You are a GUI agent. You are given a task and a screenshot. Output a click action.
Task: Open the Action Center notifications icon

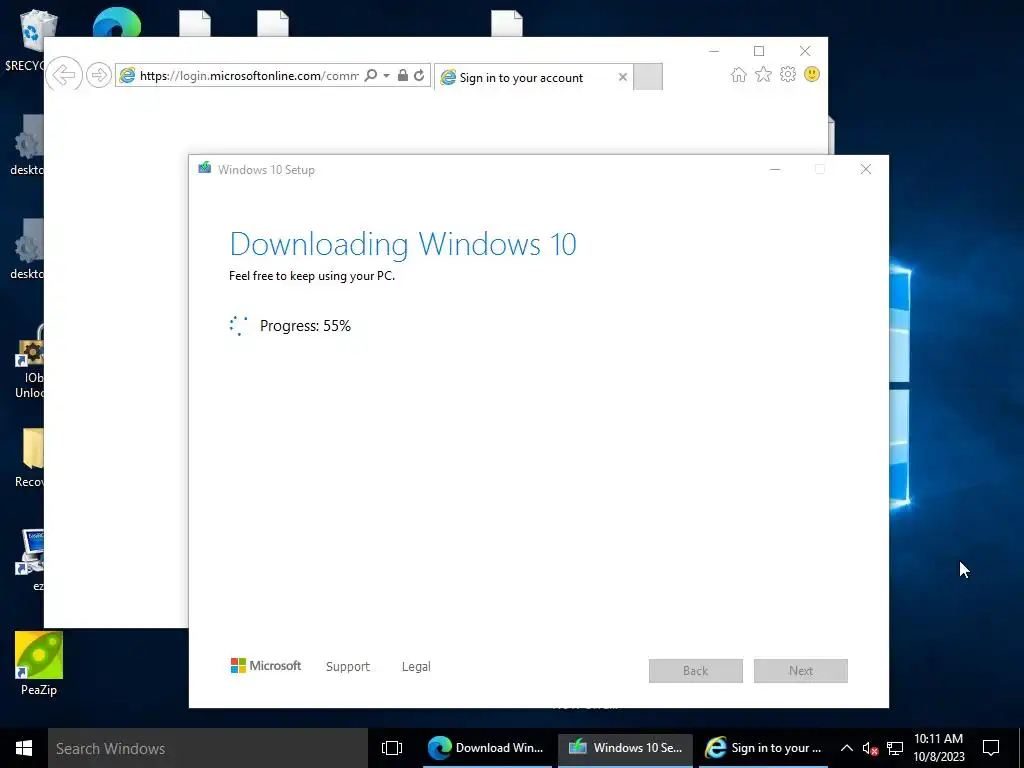991,748
